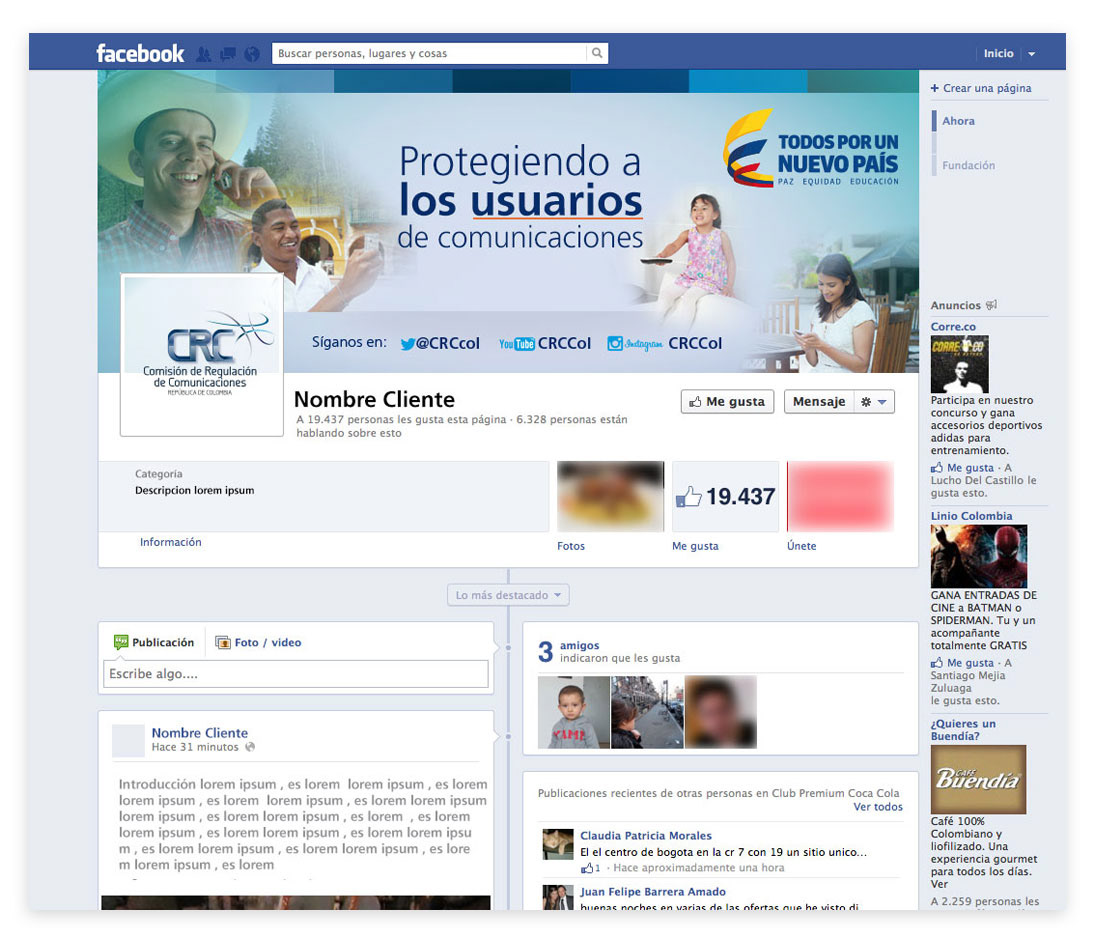Click the Corre.co ad image
Image resolution: width=1101 pixels, height=947 pixels.
tap(959, 364)
